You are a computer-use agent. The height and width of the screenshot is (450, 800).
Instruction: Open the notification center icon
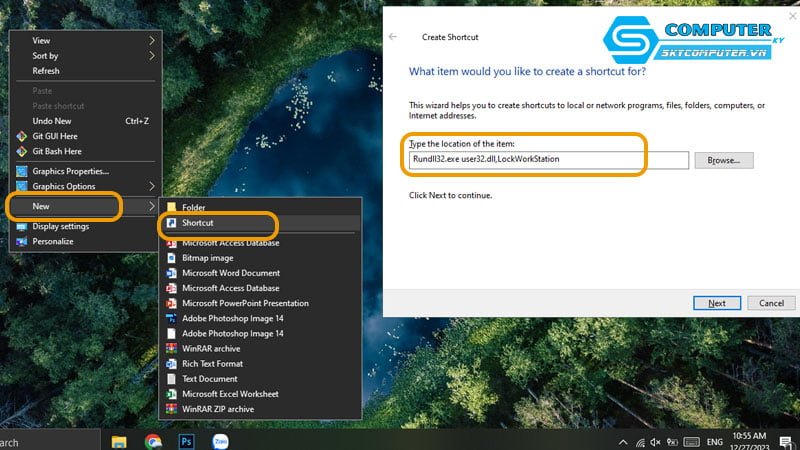coord(785,441)
